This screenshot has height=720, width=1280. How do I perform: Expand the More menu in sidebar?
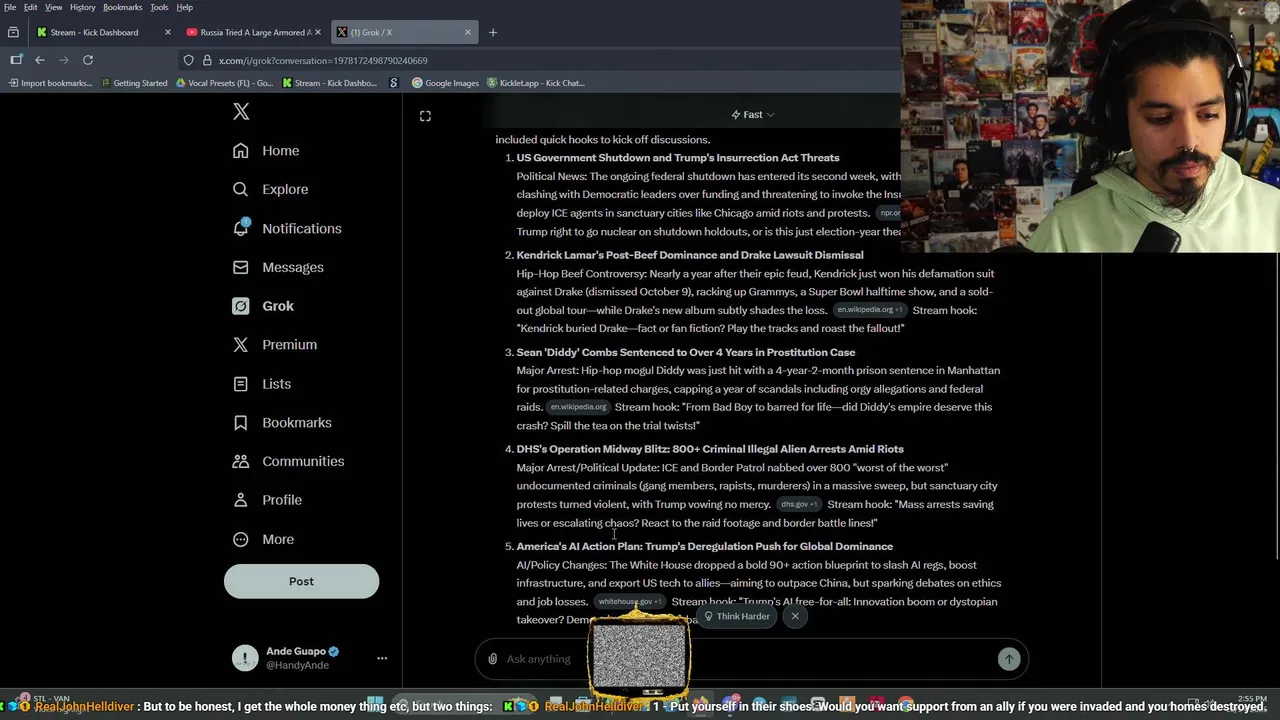[x=264, y=539]
